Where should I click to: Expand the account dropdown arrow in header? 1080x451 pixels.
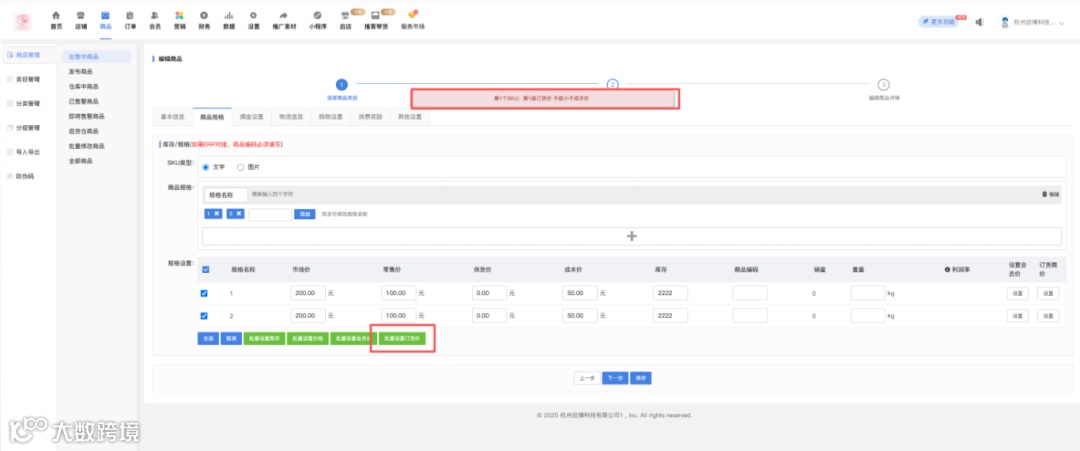(1061, 23)
